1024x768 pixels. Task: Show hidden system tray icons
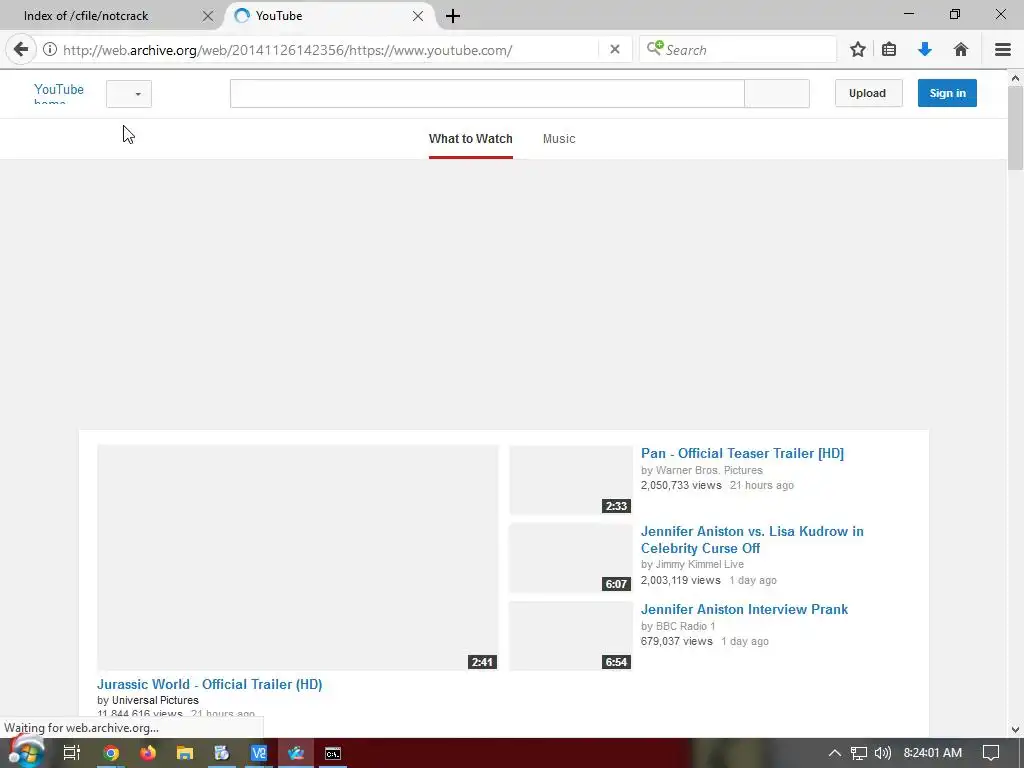point(835,753)
